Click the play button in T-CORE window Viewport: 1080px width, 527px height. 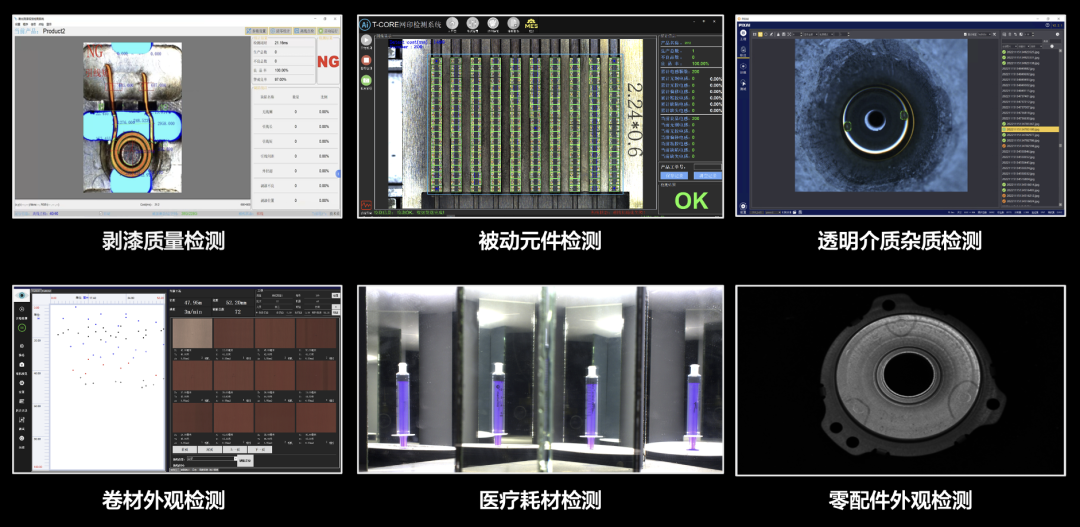point(366,40)
